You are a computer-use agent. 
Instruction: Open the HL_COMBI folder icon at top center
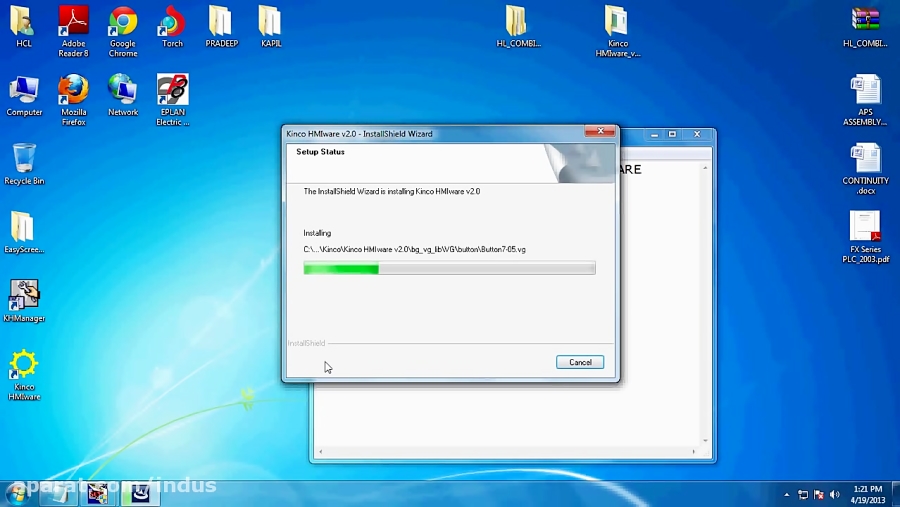coord(518,26)
